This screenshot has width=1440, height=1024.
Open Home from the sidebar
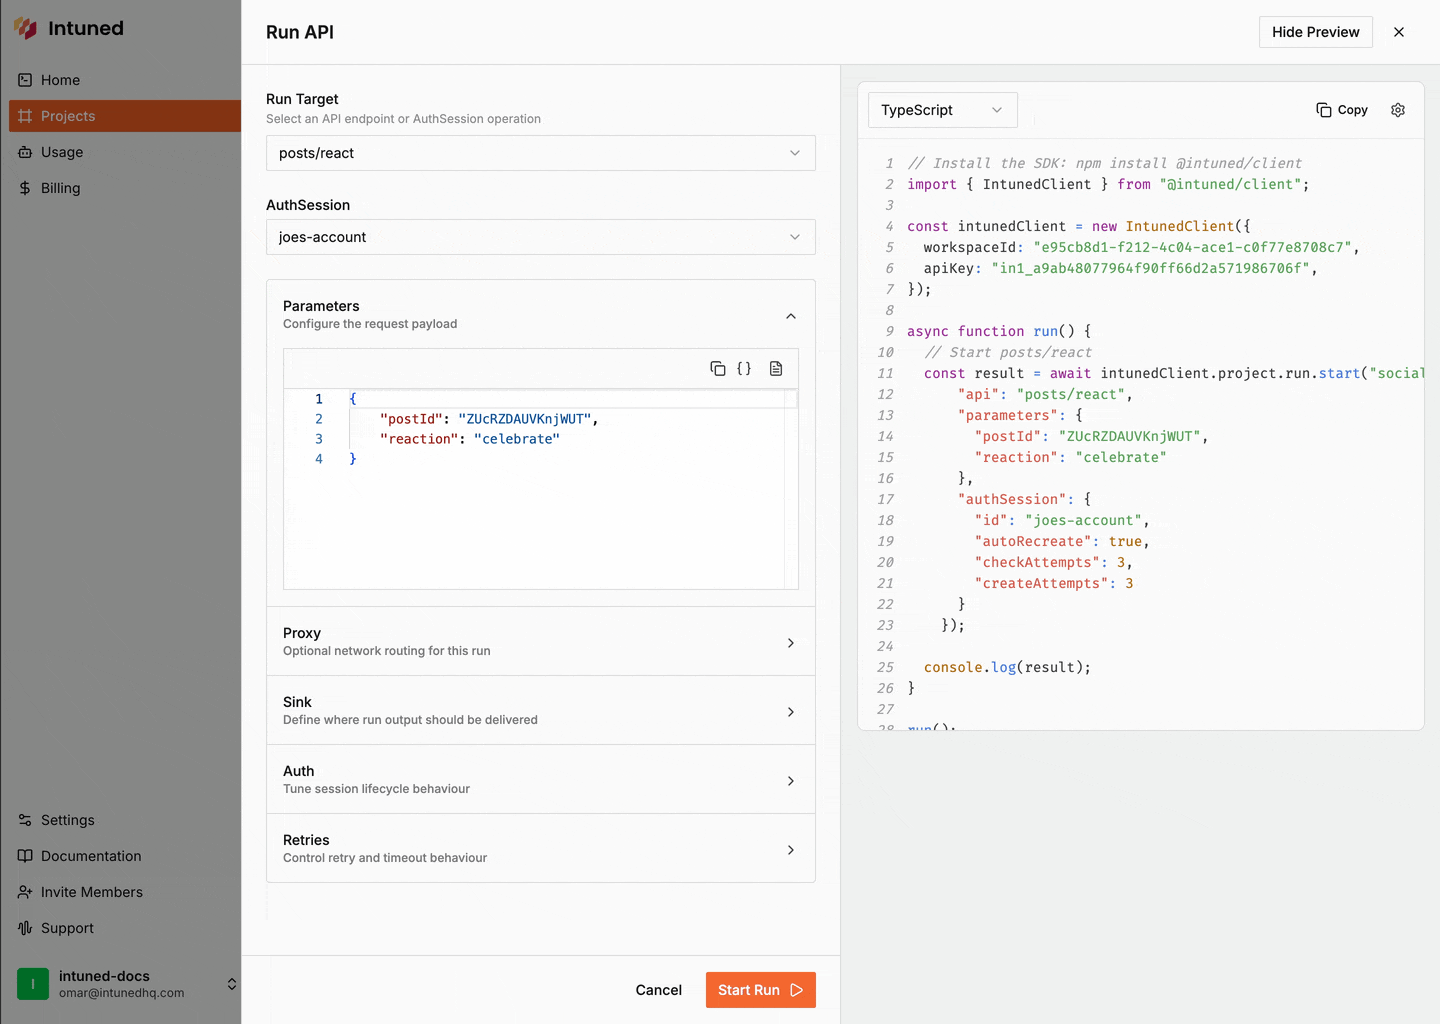coord(120,80)
